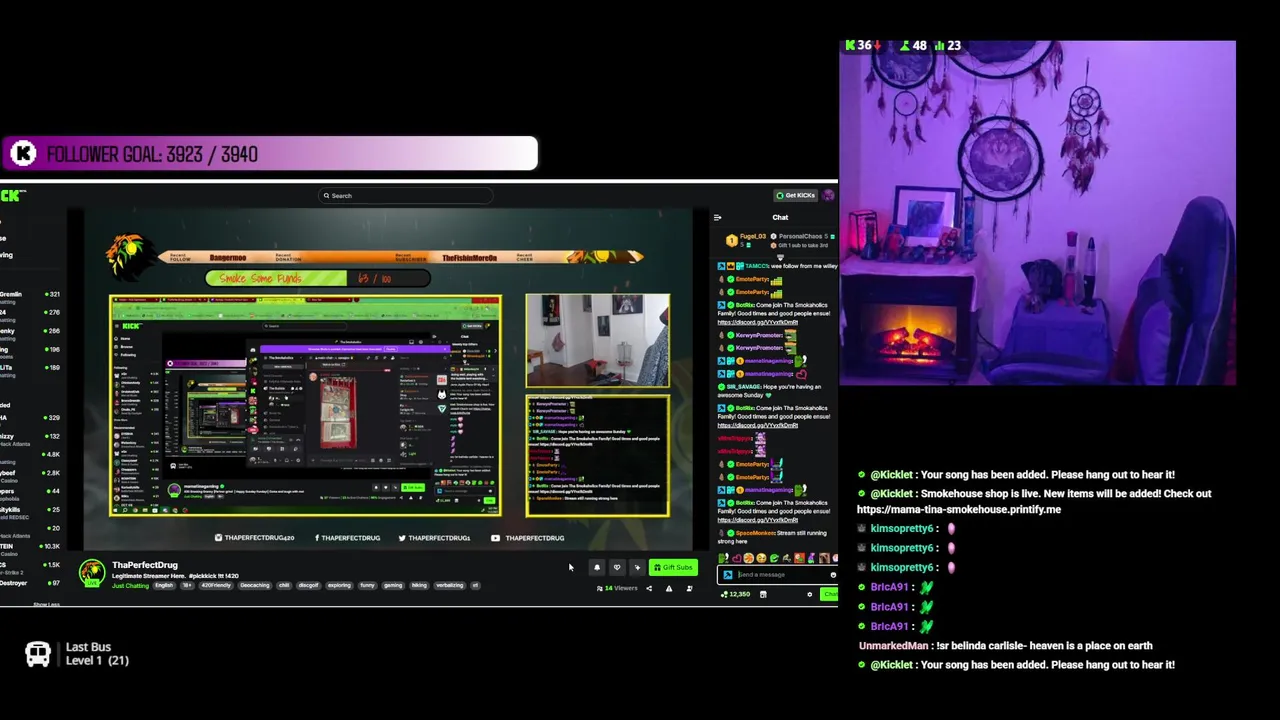Click the 14 Viewers count
This screenshot has width=1280, height=720.
point(617,588)
